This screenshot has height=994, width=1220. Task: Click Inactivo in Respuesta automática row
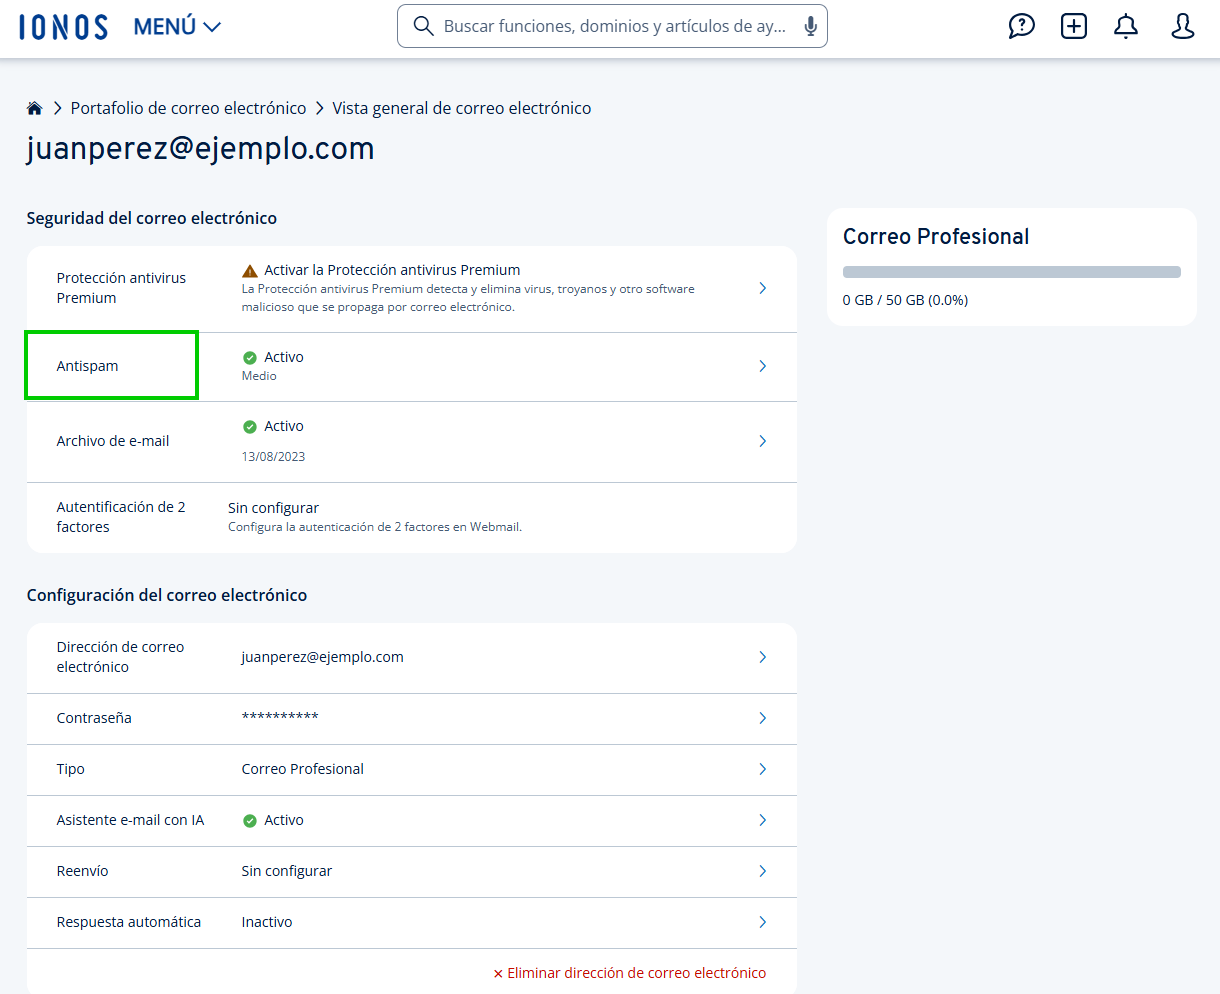[267, 922]
